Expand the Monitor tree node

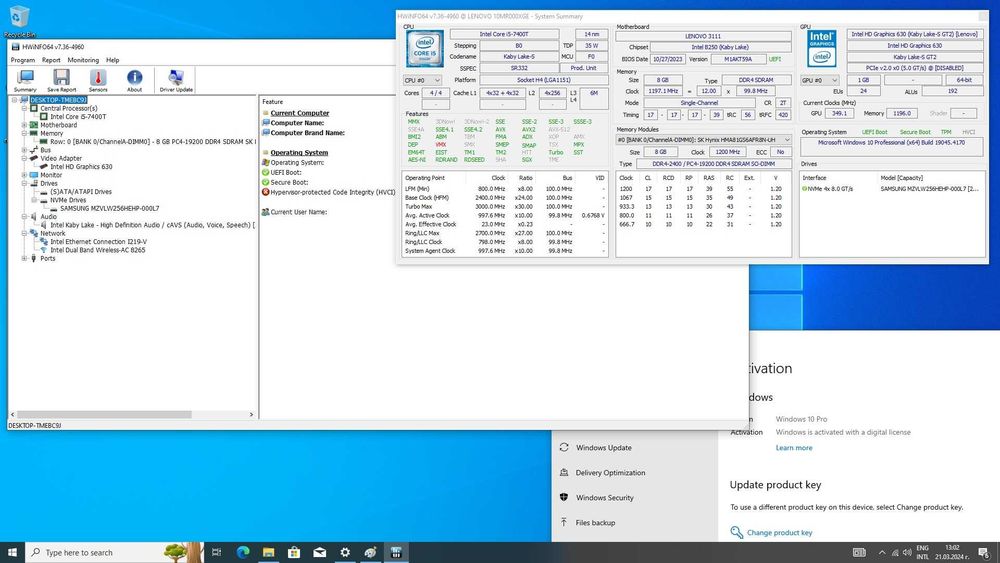pos(24,175)
